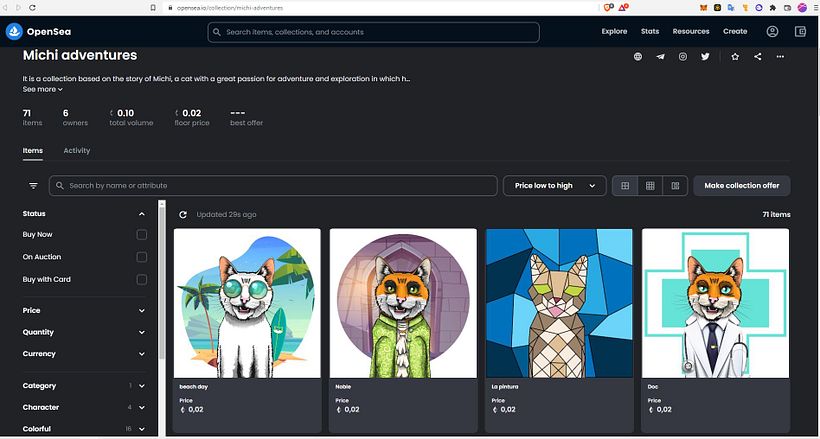
Task: Open the Noble cat thumbnail
Action: [x=403, y=303]
